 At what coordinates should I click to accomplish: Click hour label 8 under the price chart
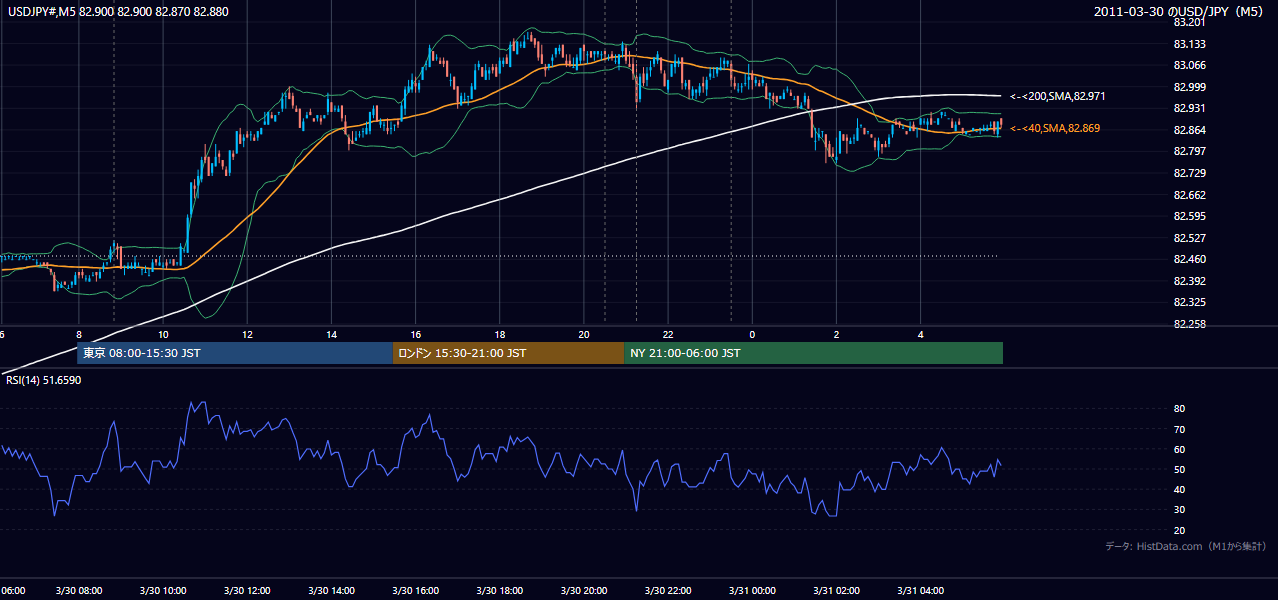[78, 335]
